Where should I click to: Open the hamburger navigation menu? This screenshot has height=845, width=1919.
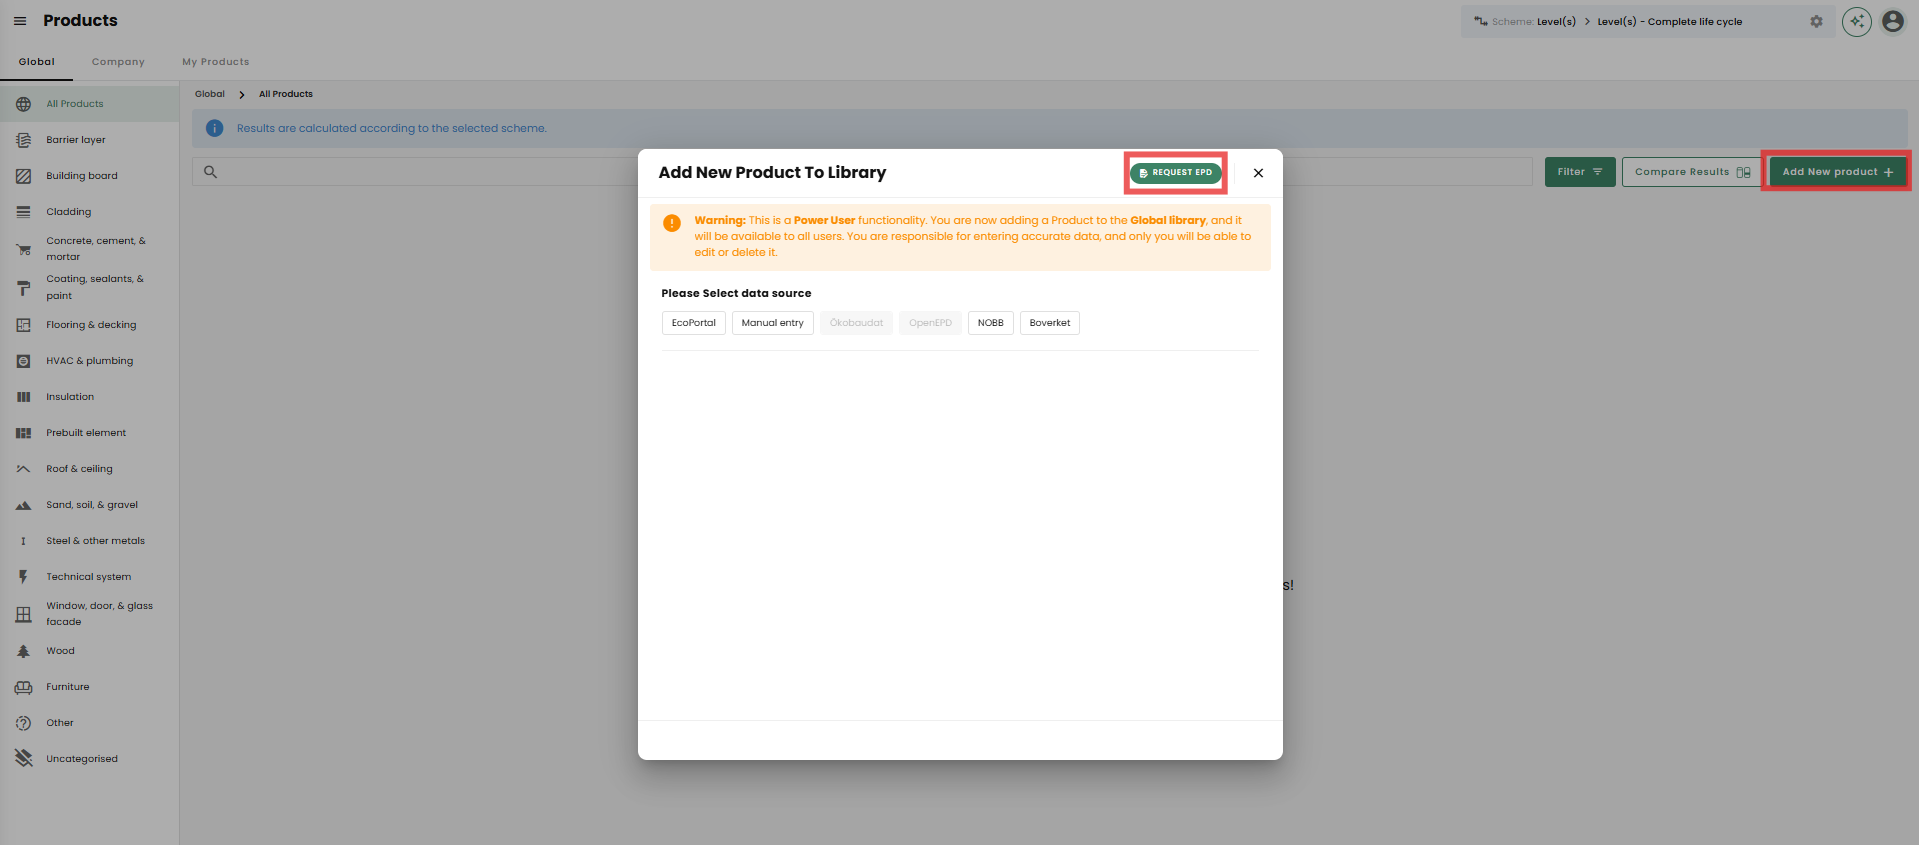pyautogui.click(x=20, y=21)
